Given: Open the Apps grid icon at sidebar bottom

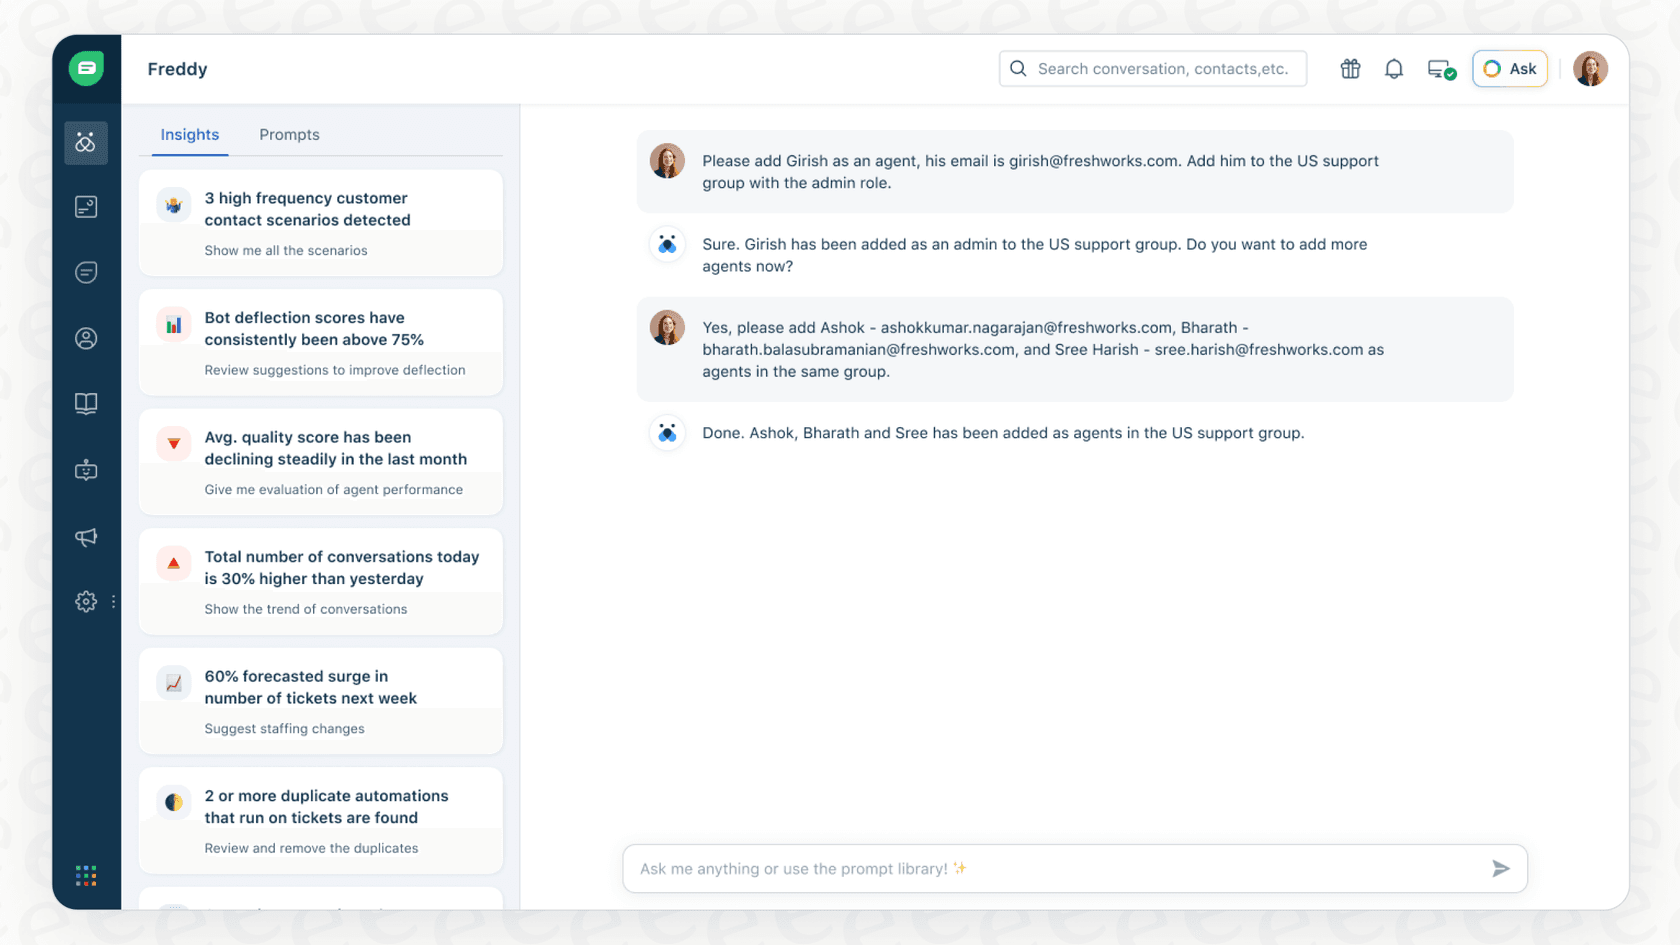Looking at the screenshot, I should [x=86, y=875].
